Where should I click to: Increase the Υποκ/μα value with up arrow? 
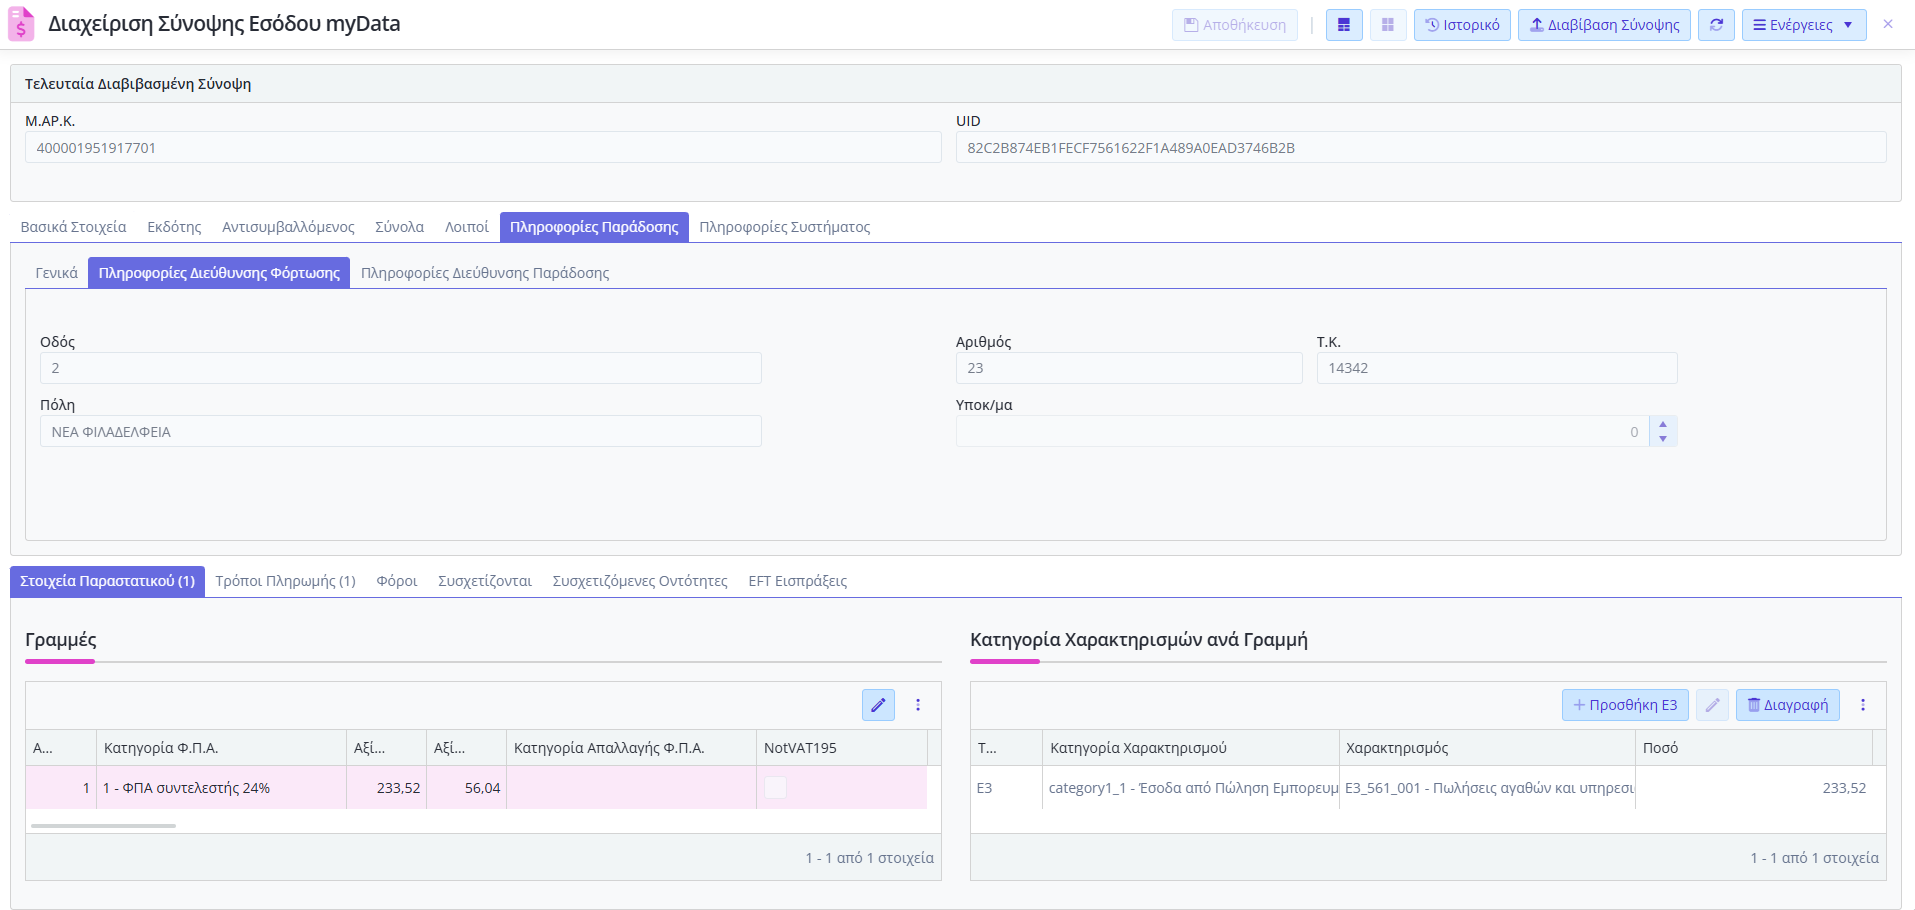1663,425
